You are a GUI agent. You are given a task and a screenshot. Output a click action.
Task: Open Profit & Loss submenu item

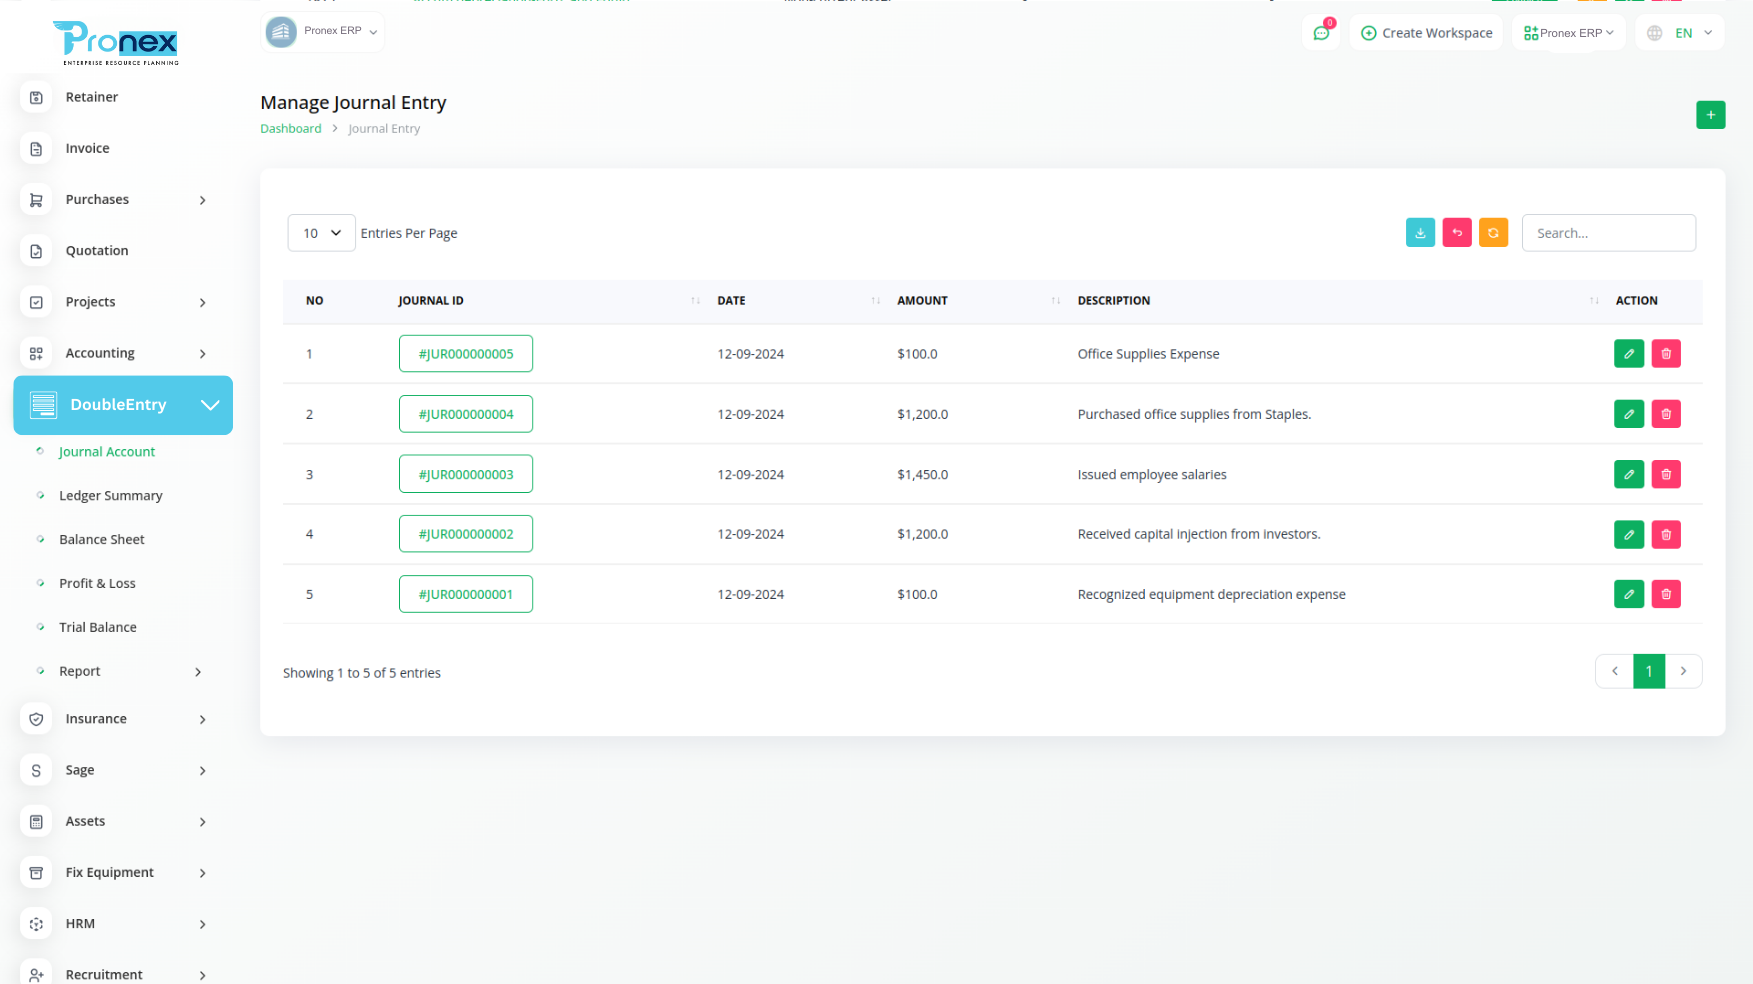coord(97,584)
